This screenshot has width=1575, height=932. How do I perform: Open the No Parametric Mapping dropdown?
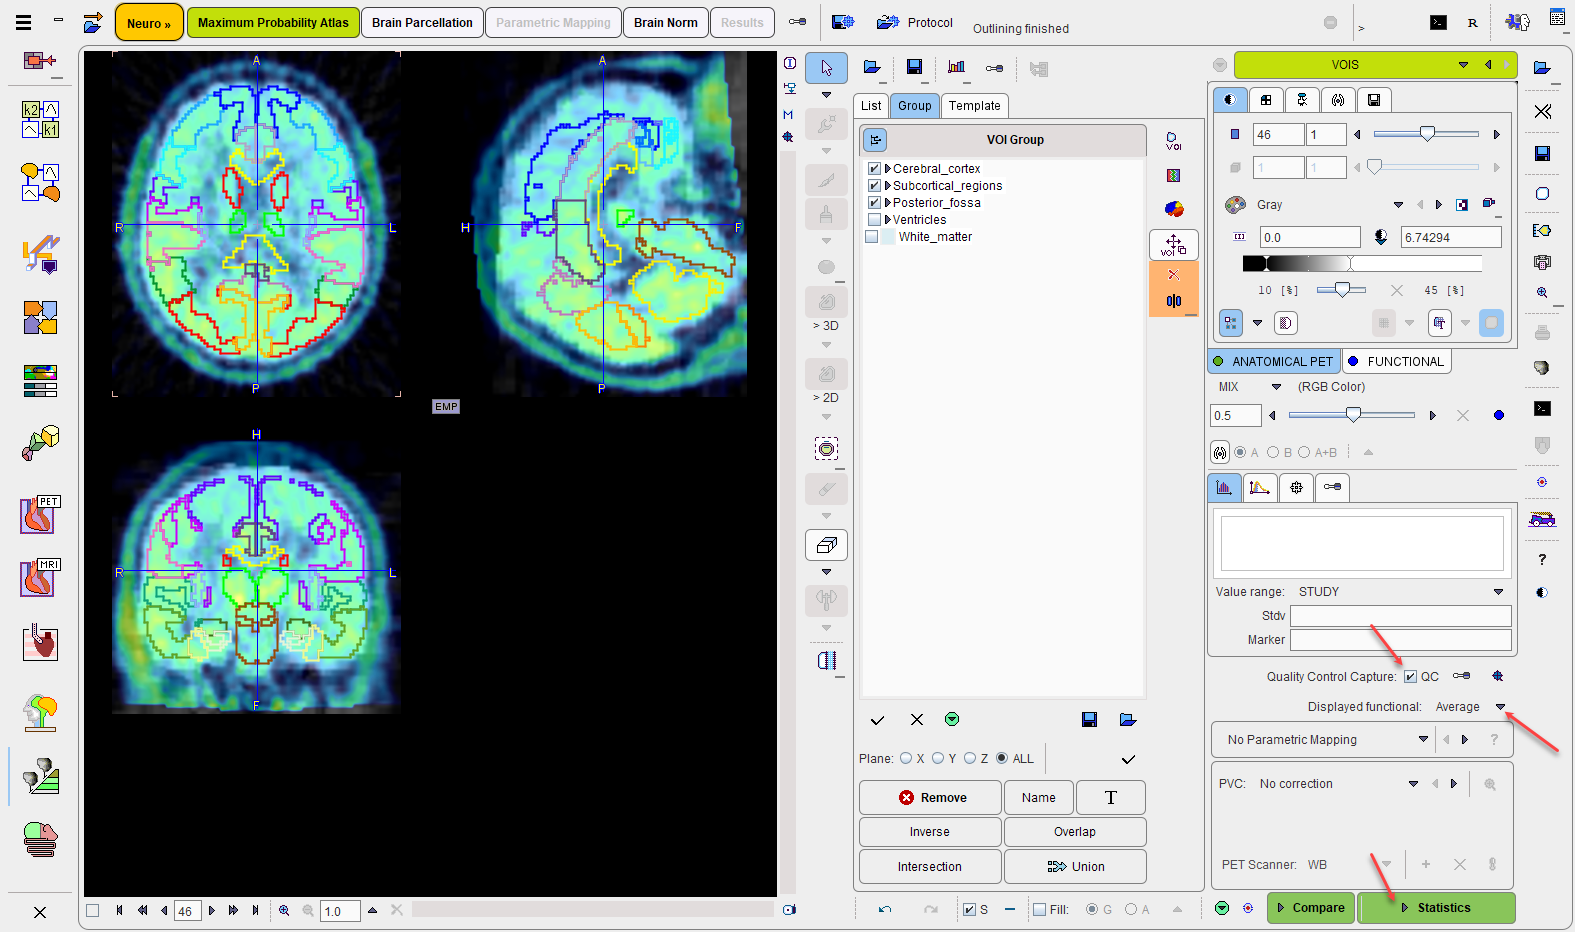click(x=1423, y=740)
